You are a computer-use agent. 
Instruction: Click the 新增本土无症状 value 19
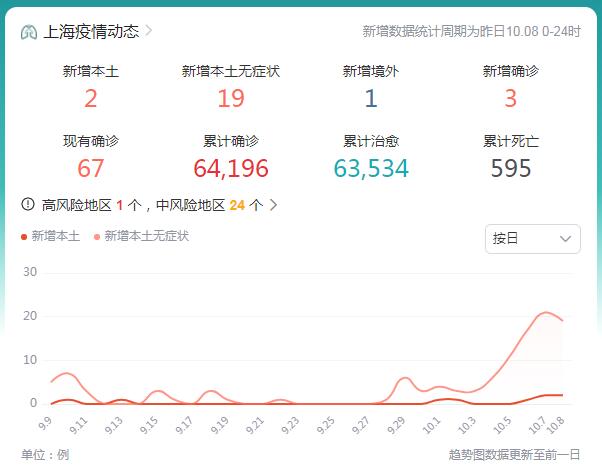[x=231, y=98]
